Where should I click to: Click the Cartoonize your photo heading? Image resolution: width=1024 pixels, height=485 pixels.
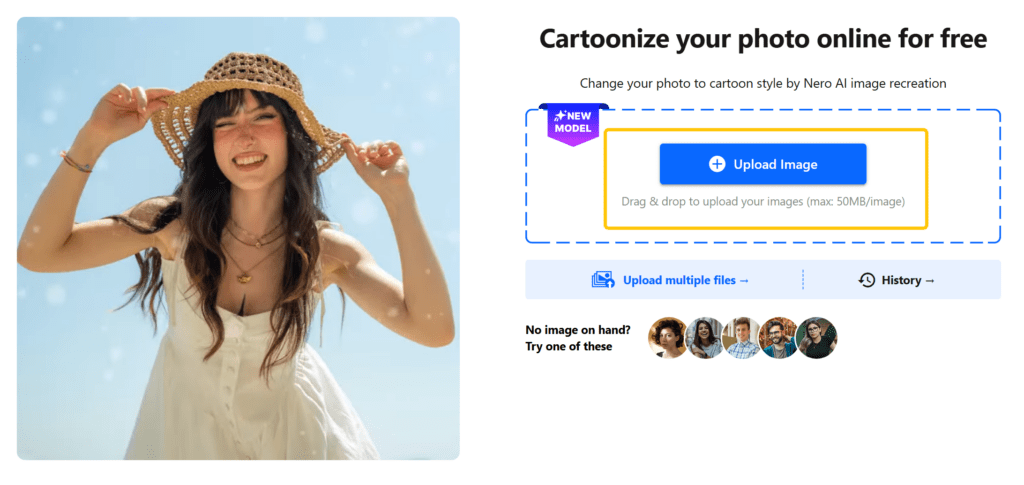pyautogui.click(x=763, y=39)
